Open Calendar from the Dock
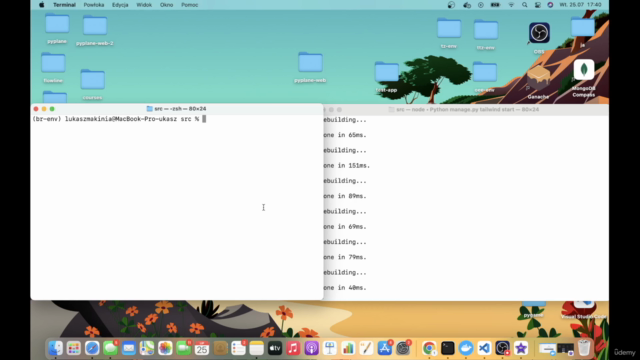Viewport: 640px width, 360px height. click(202, 348)
